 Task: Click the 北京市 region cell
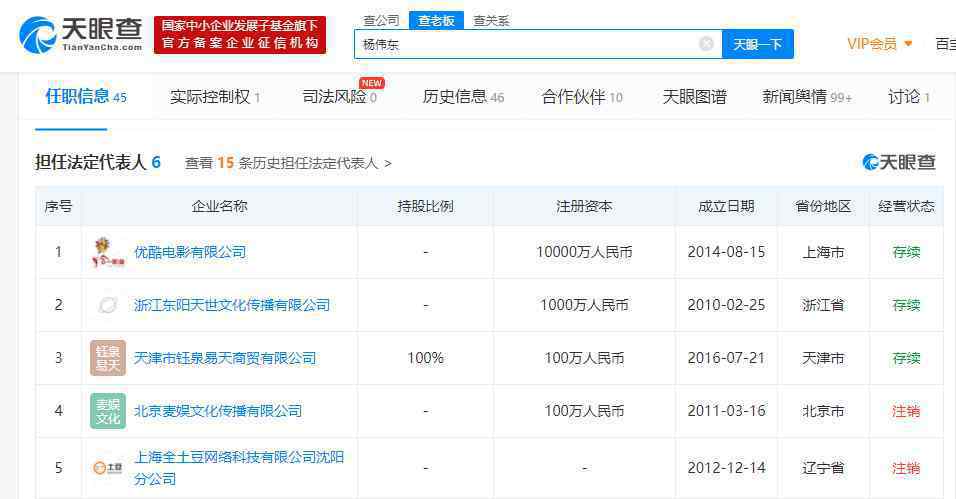click(823, 411)
